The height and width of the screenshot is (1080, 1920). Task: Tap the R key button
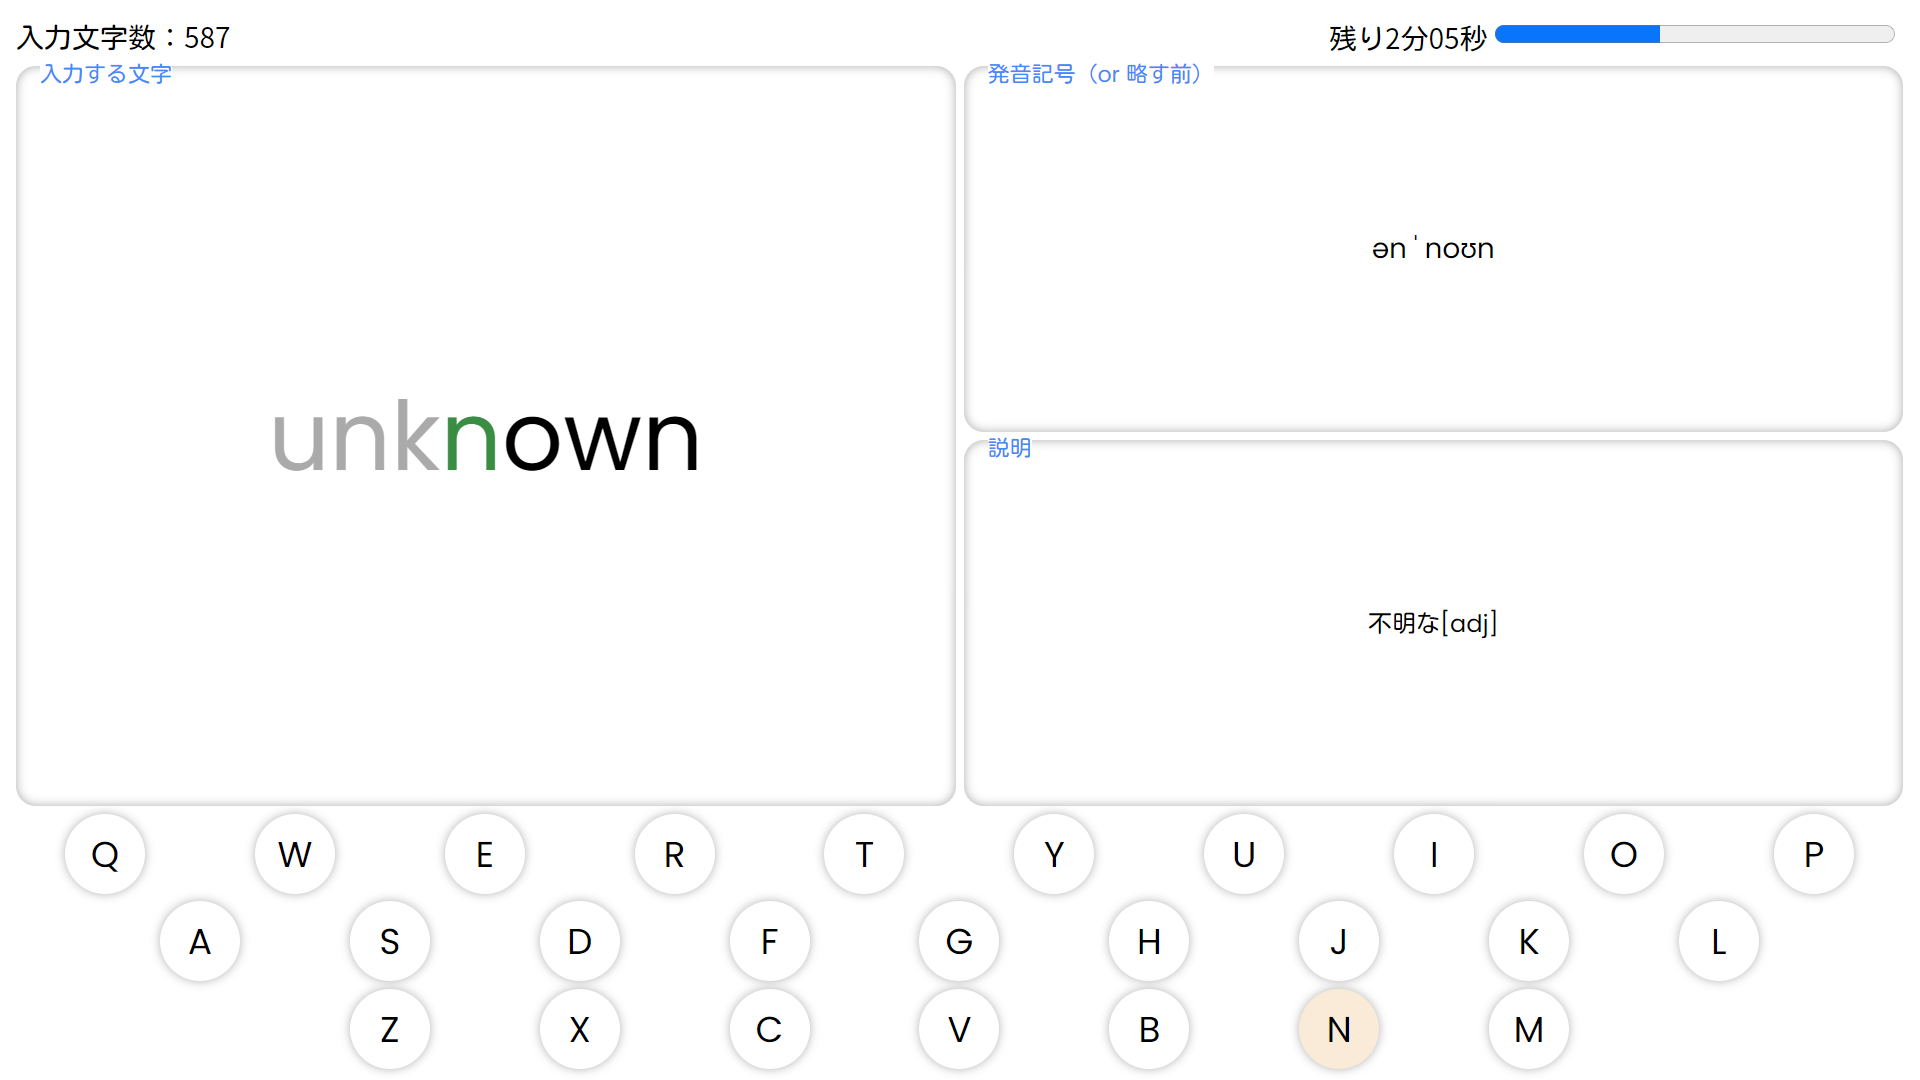coord(675,854)
